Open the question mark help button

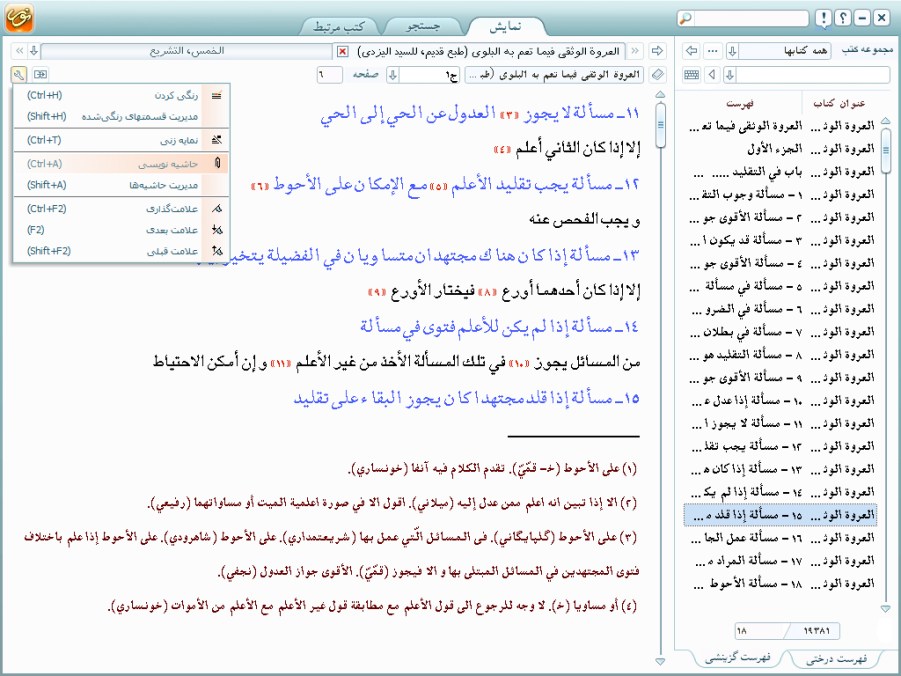tap(842, 18)
